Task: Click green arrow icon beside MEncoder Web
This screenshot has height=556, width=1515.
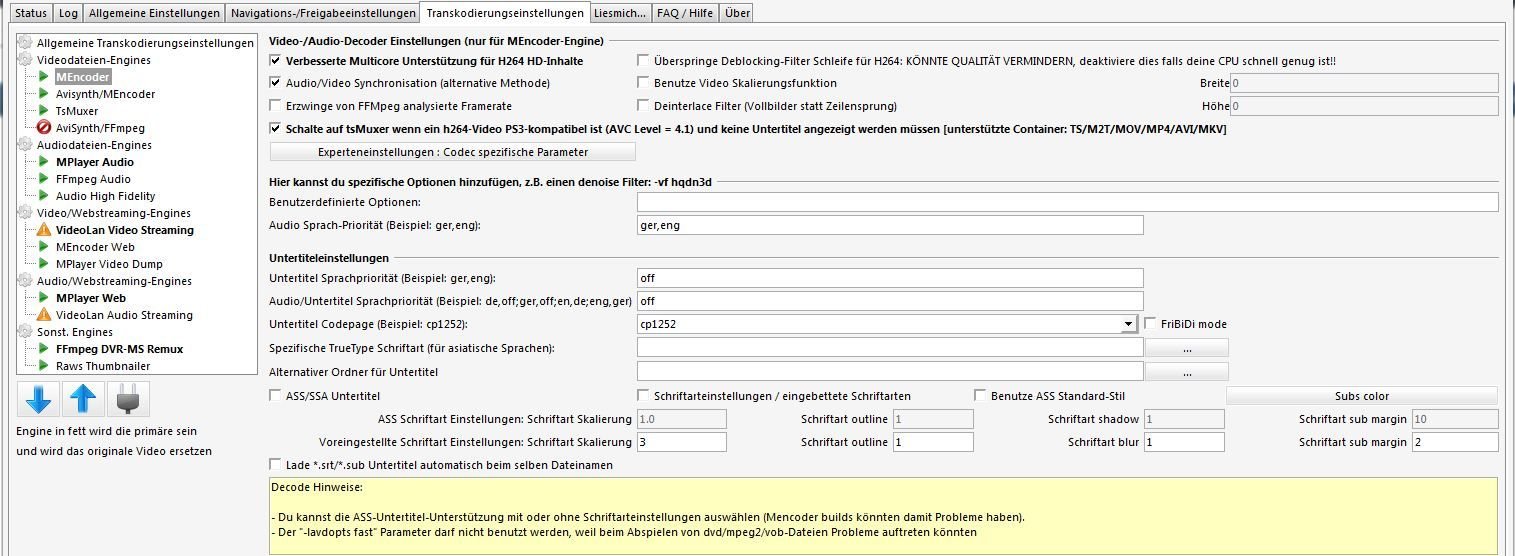Action: 44,247
